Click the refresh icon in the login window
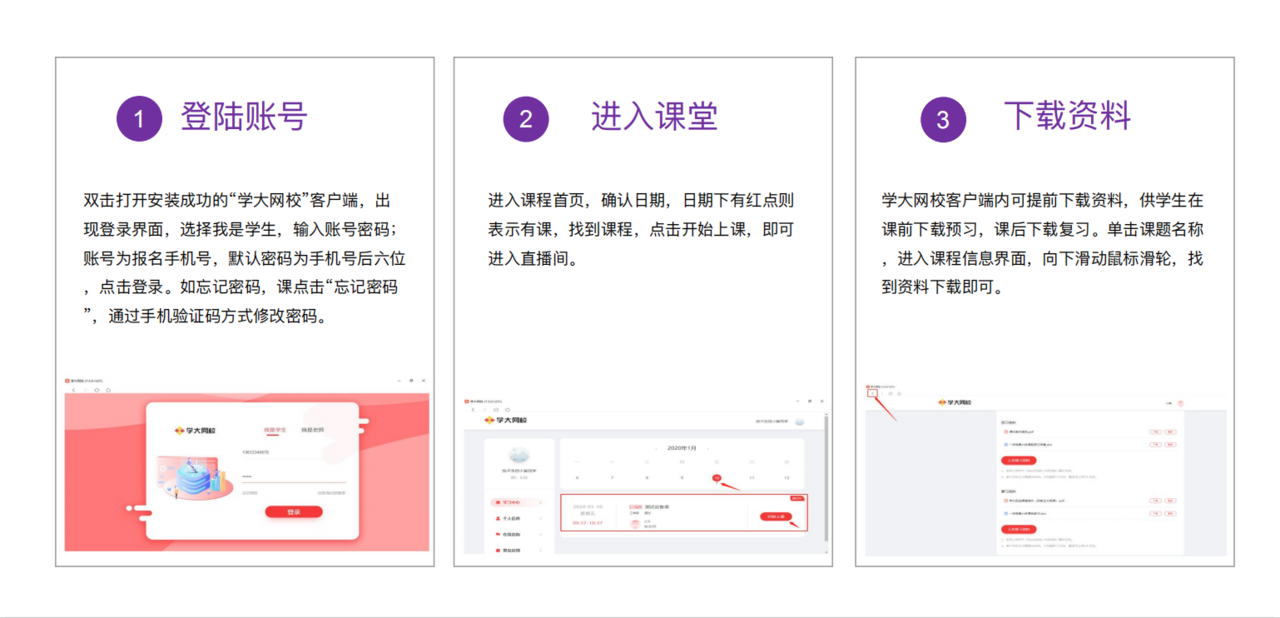The height and width of the screenshot is (618, 1280). point(97,390)
